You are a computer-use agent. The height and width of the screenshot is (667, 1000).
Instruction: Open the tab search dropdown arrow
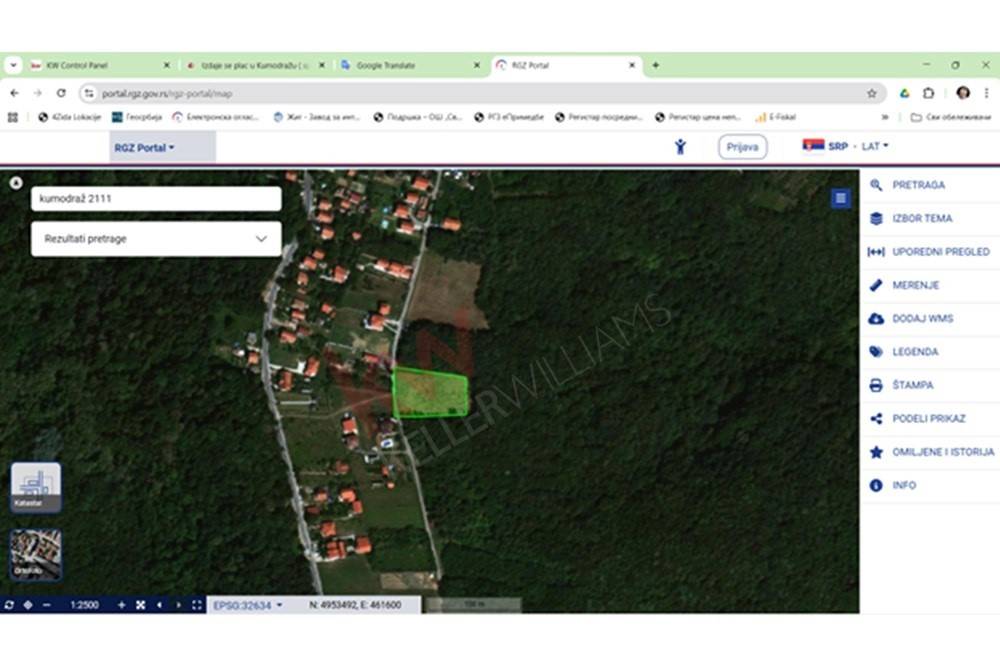(13, 65)
